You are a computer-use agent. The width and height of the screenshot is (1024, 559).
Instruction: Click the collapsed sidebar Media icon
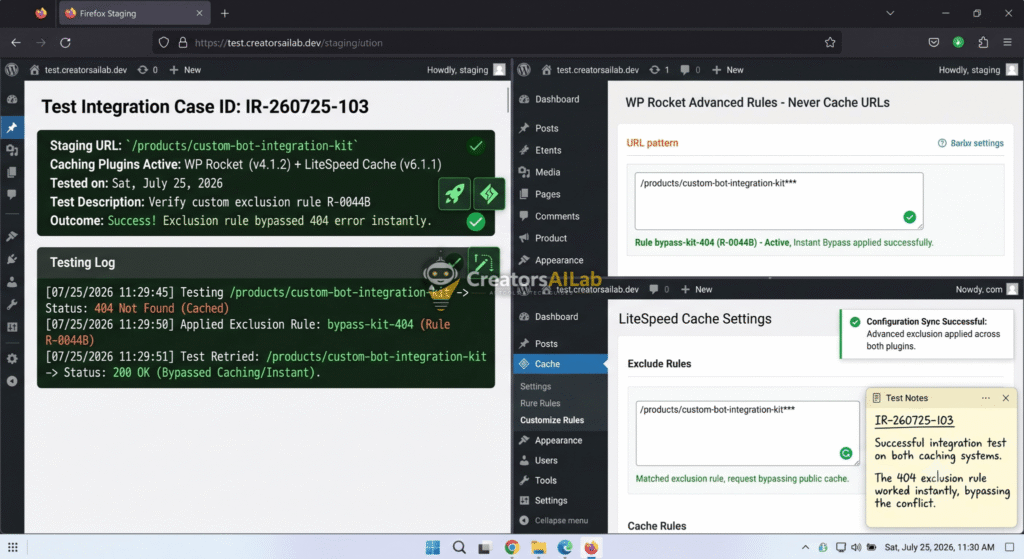[12, 150]
